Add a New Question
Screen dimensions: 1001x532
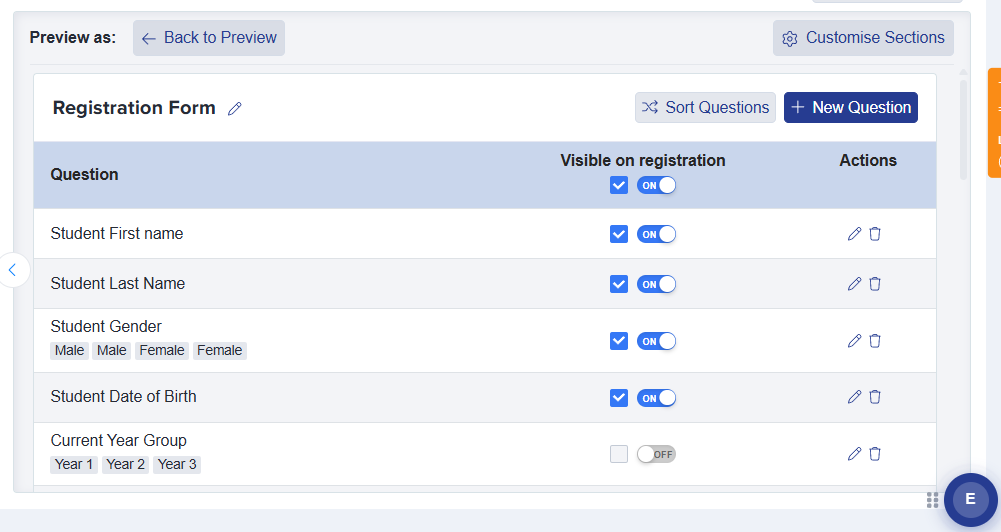click(851, 107)
